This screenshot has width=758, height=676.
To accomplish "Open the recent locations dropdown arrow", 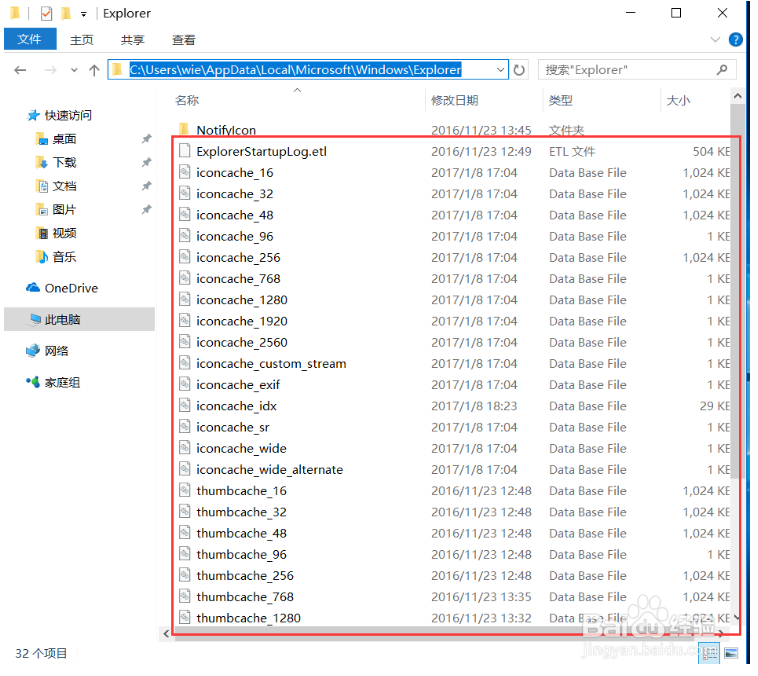I will [74, 71].
